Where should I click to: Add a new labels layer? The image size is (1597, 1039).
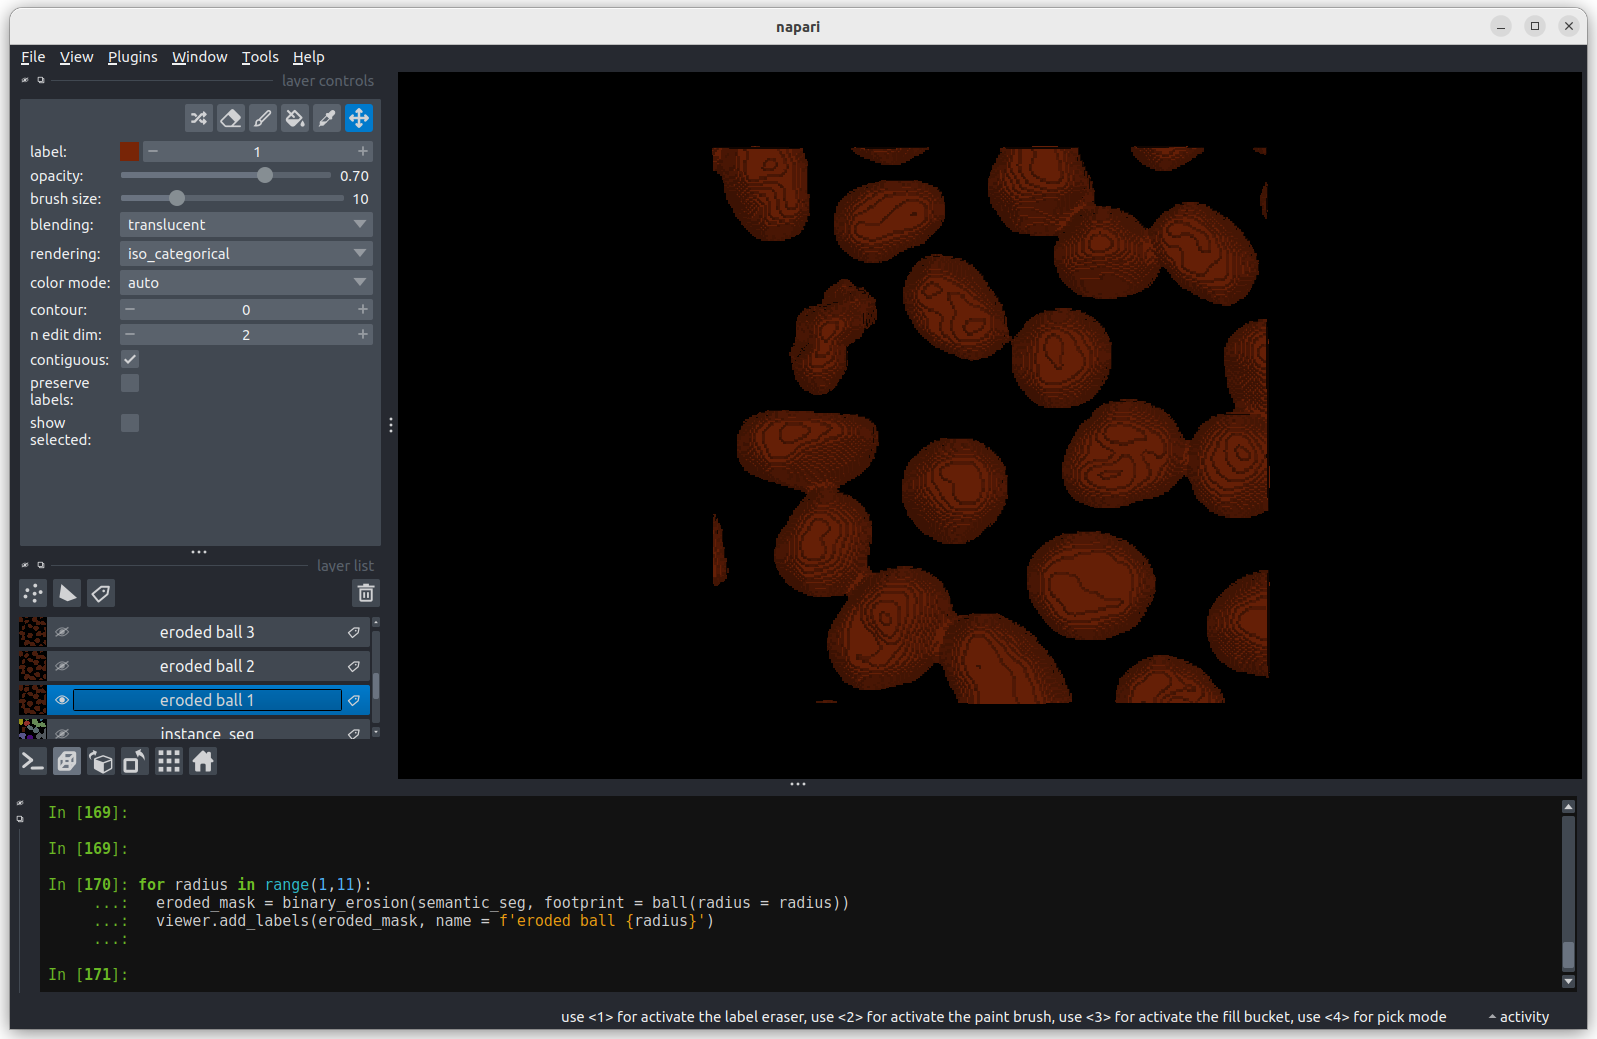[101, 593]
